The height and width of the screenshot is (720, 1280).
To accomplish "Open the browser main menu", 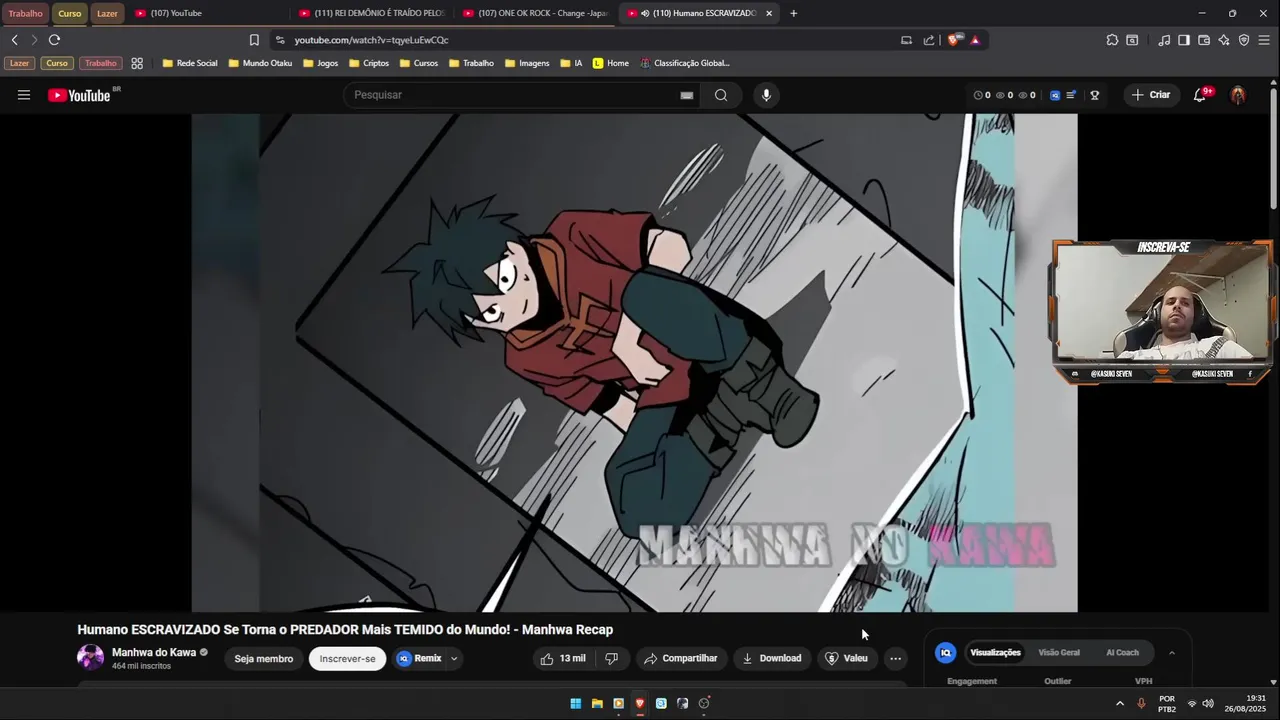I will (x=1264, y=40).
